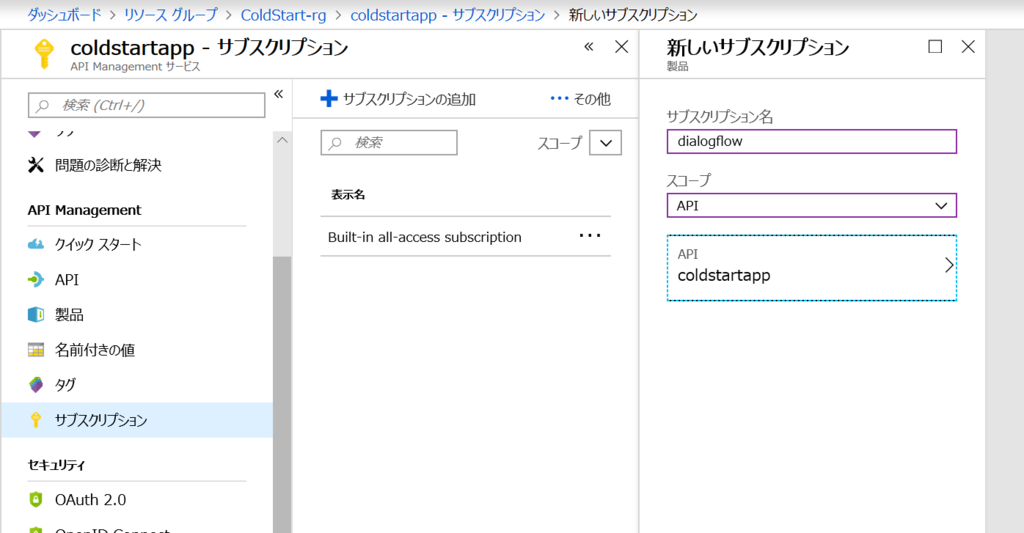Click the 表示名 column header
Viewport: 1024px width, 533px height.
coord(348,195)
